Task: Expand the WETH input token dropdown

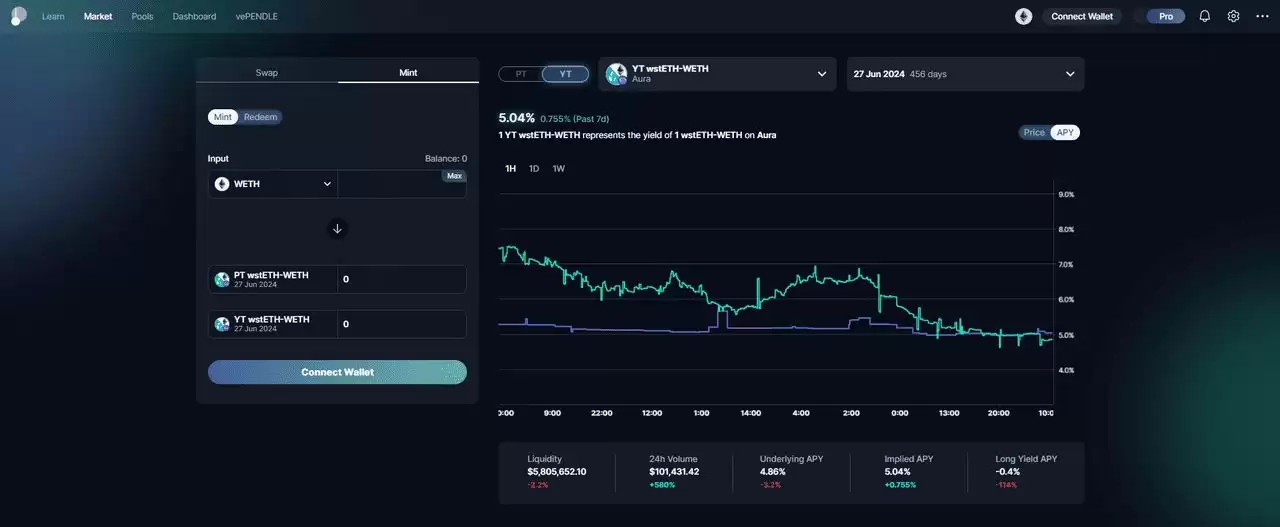Action: [327, 184]
